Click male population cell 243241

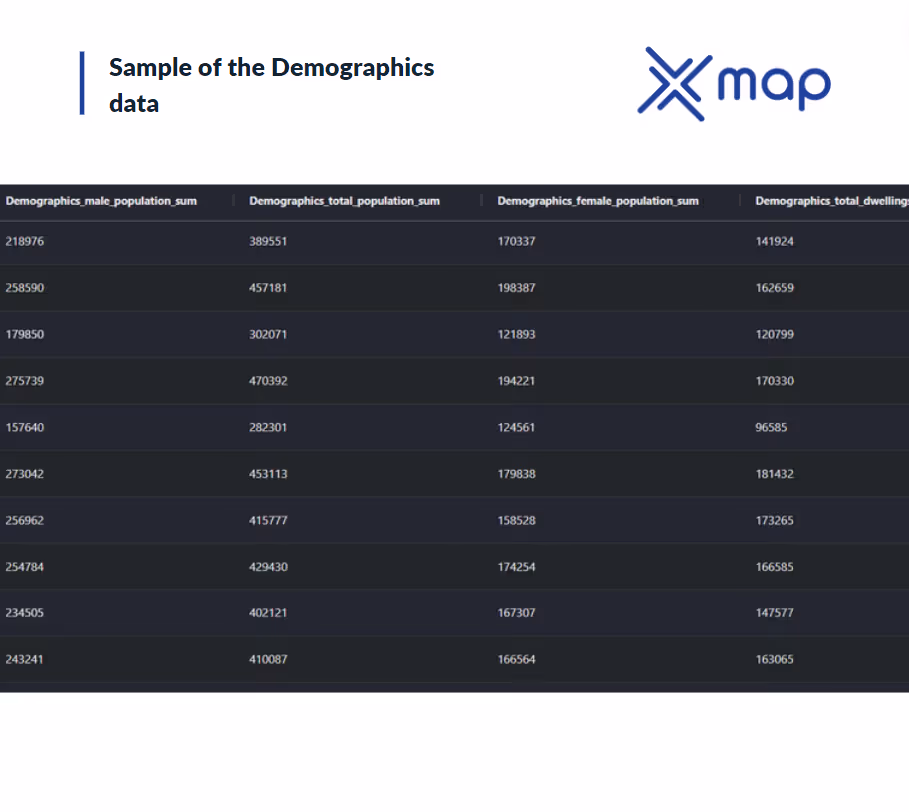25,659
